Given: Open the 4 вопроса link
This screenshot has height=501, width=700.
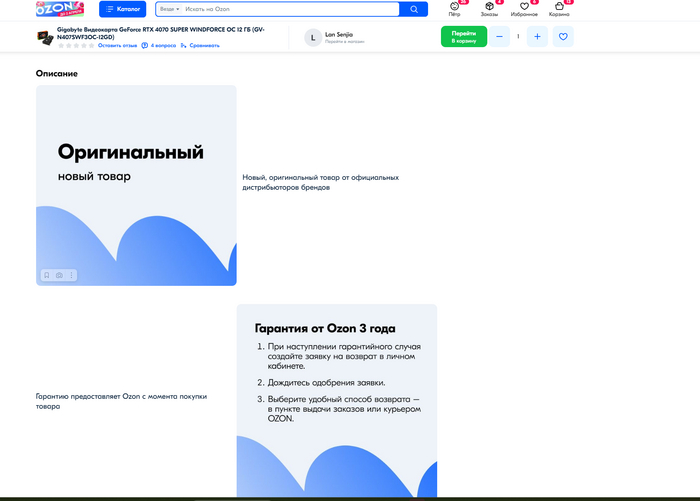Looking at the screenshot, I should pos(159,46).
